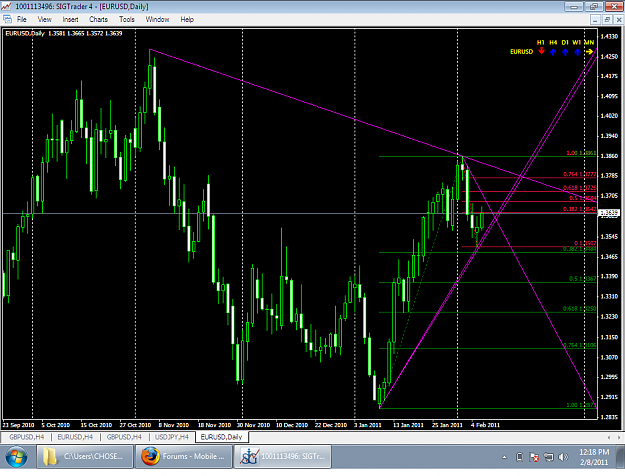
Task: Click the H1 red down arrow indicator
Action: [x=541, y=51]
